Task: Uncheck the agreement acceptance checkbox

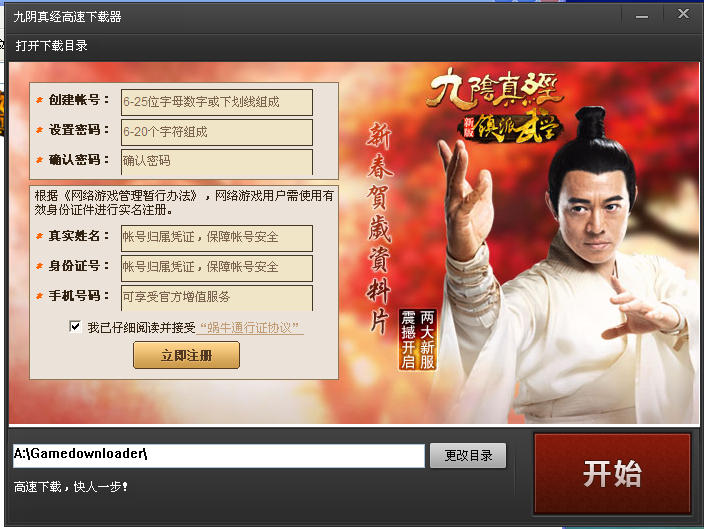Action: coord(75,326)
